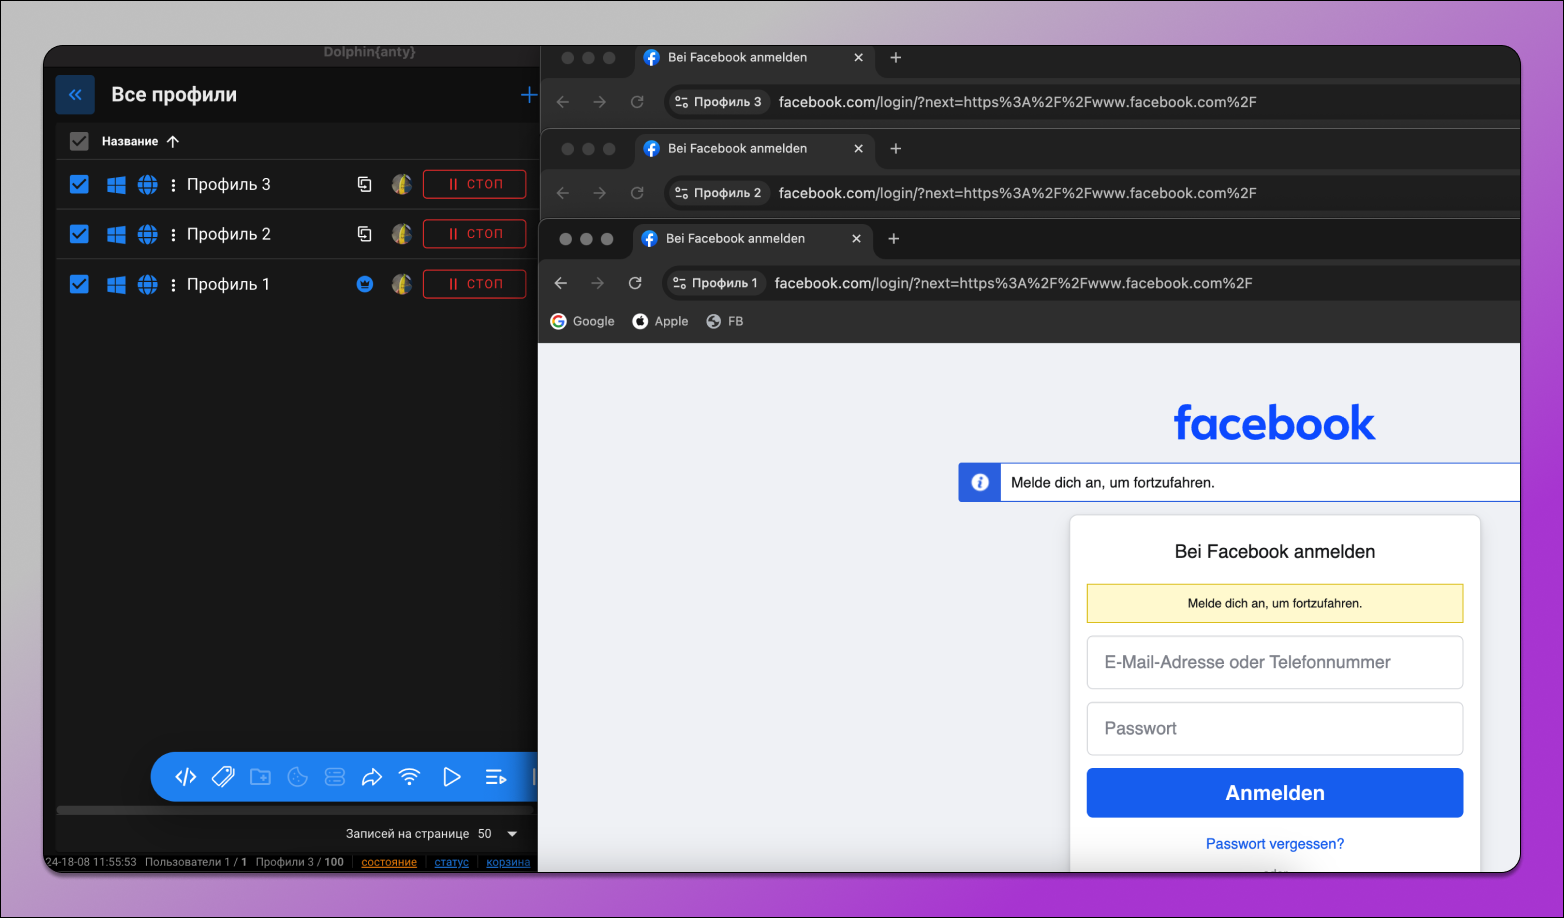The height and width of the screenshot is (918, 1564).
Task: Click the code brackets icon in the blue action bar
Action: pyautogui.click(x=186, y=777)
